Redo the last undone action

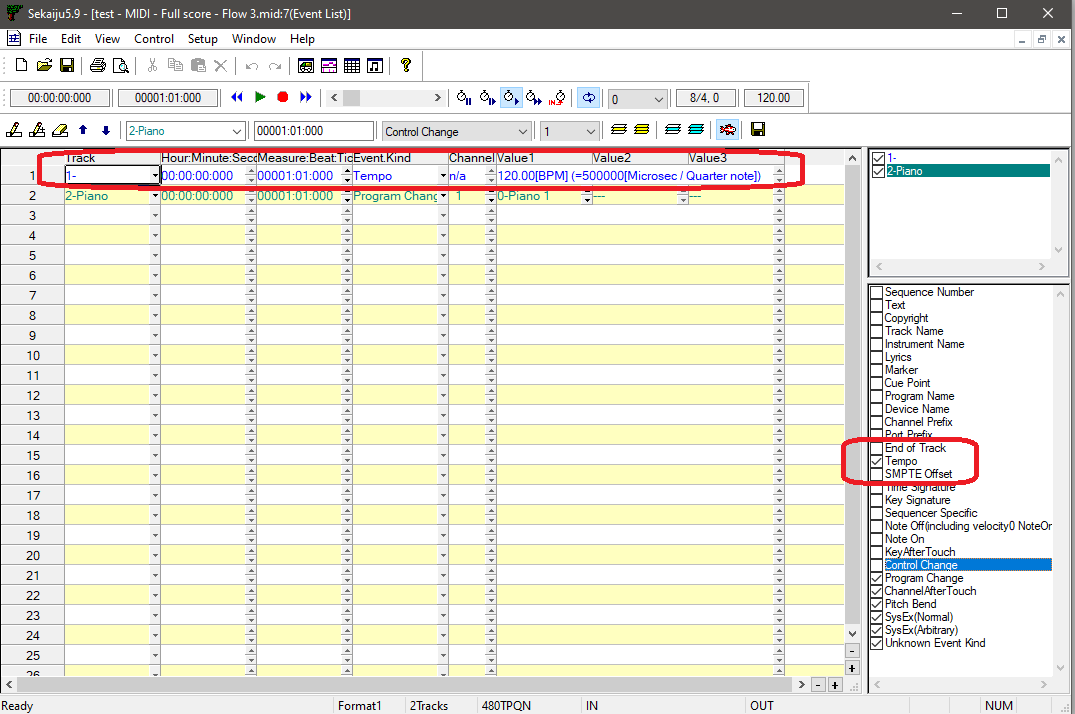coord(274,66)
